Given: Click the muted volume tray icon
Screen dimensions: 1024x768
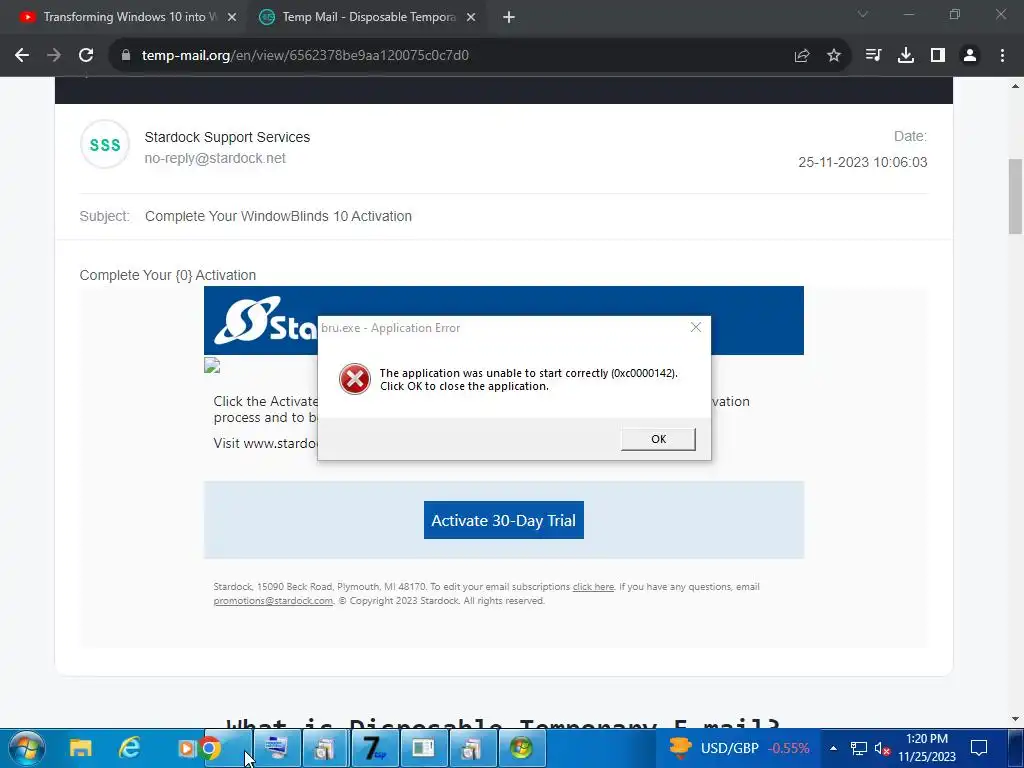Looking at the screenshot, I should [x=882, y=748].
